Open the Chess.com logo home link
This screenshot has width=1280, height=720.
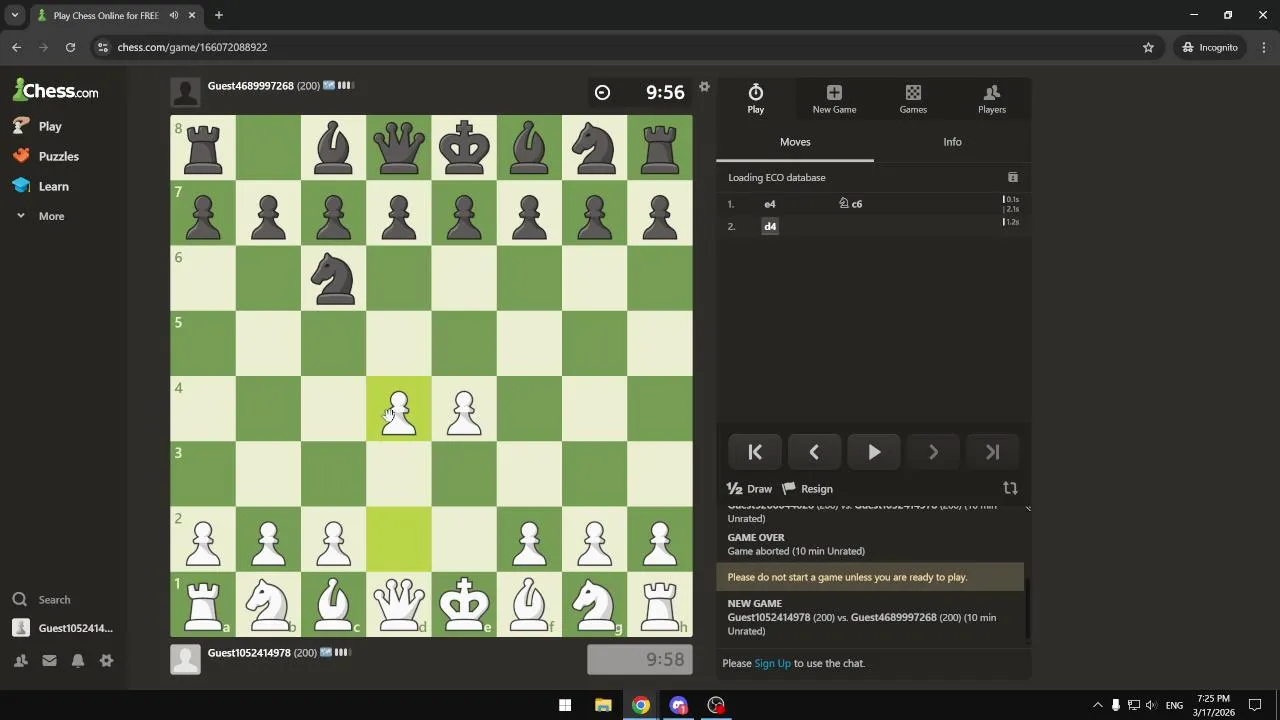coord(55,90)
